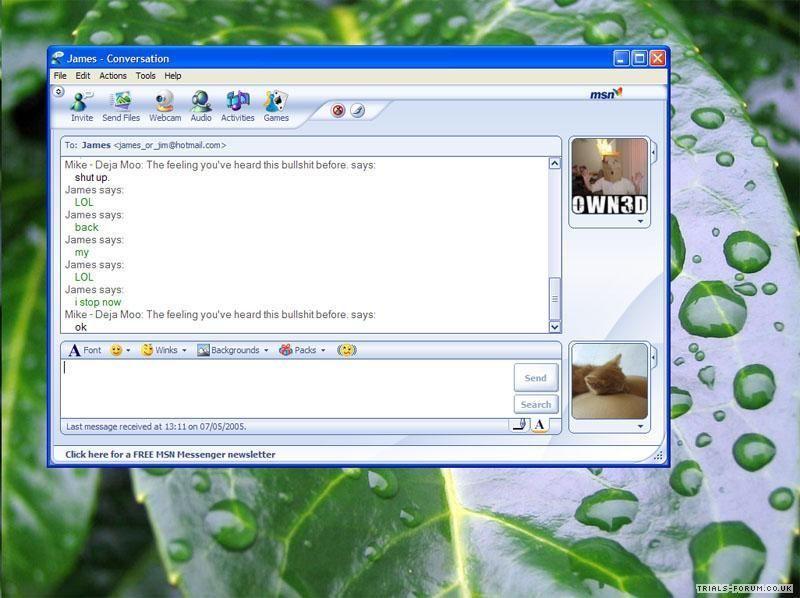Image resolution: width=800 pixels, height=598 pixels.
Task: Click the 'back' message from James
Action: [86, 227]
